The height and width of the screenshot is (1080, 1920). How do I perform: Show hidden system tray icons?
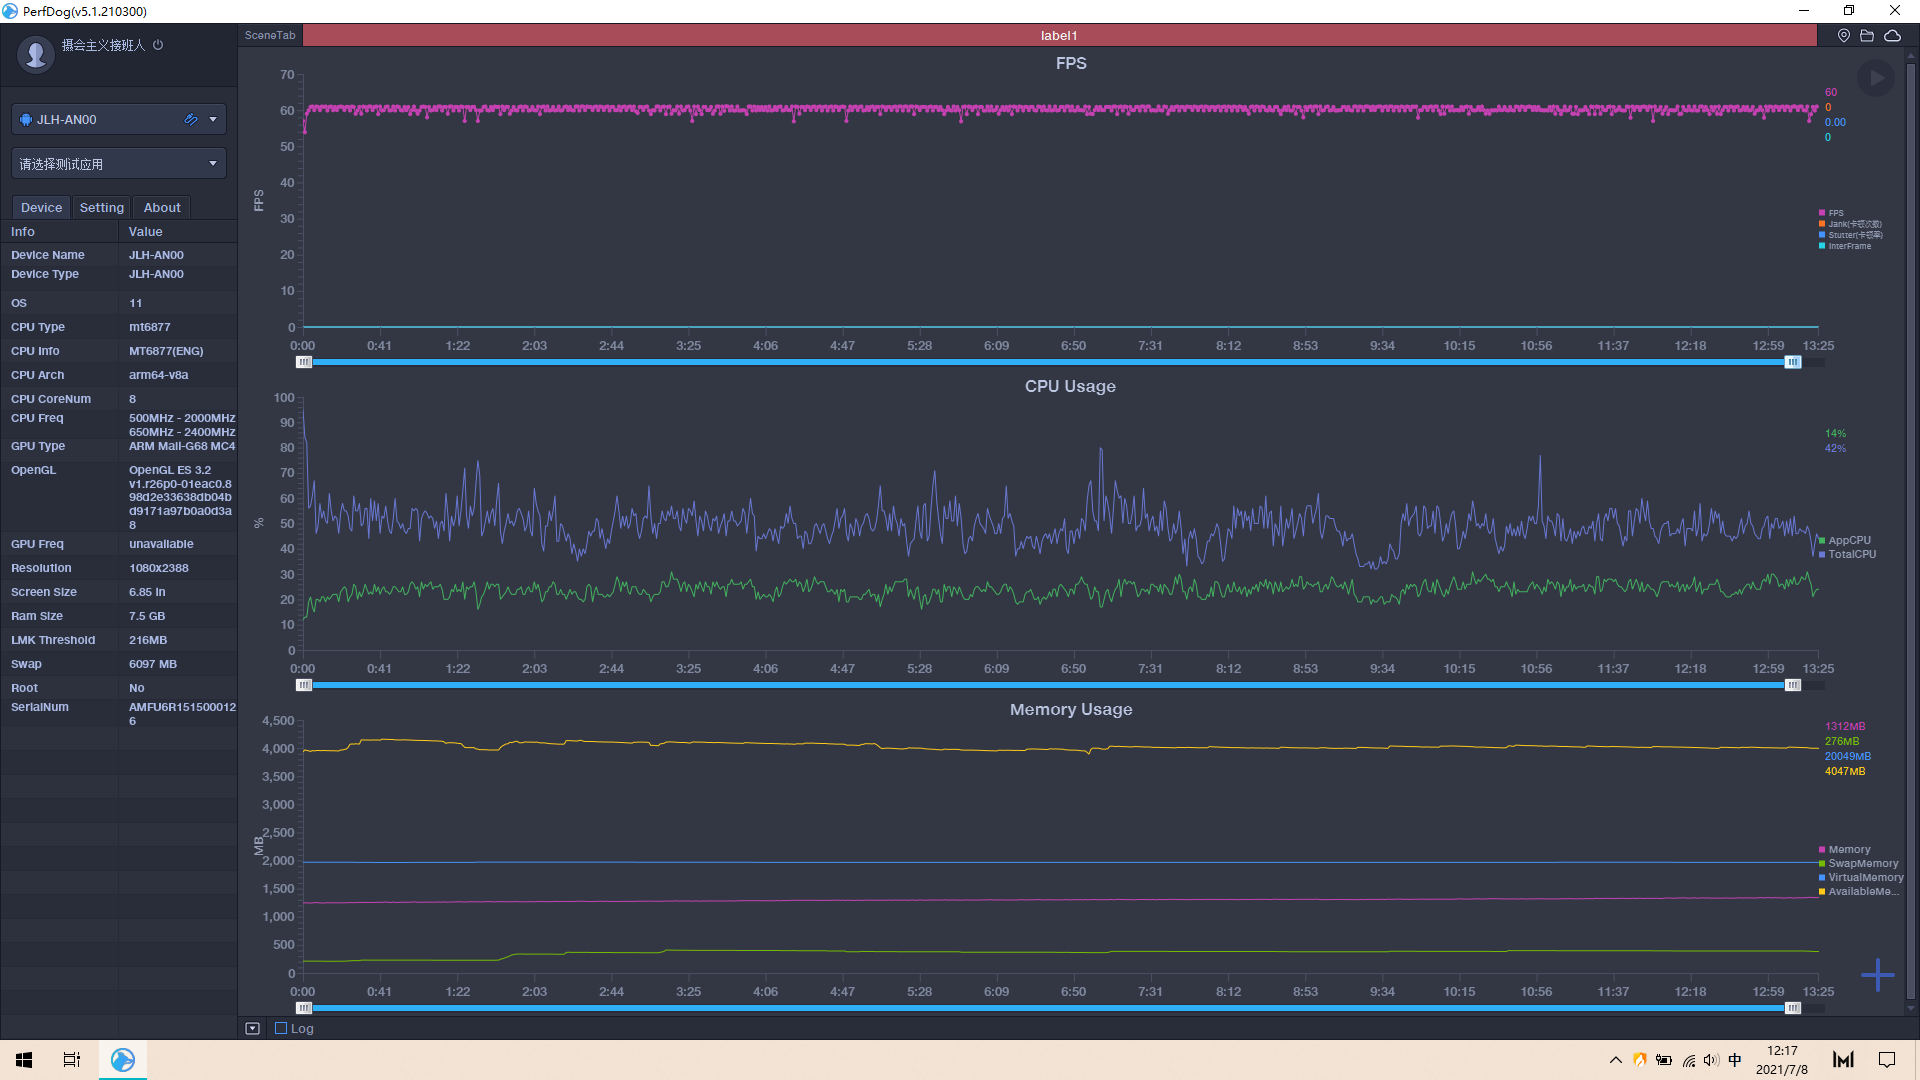[1615, 1060]
